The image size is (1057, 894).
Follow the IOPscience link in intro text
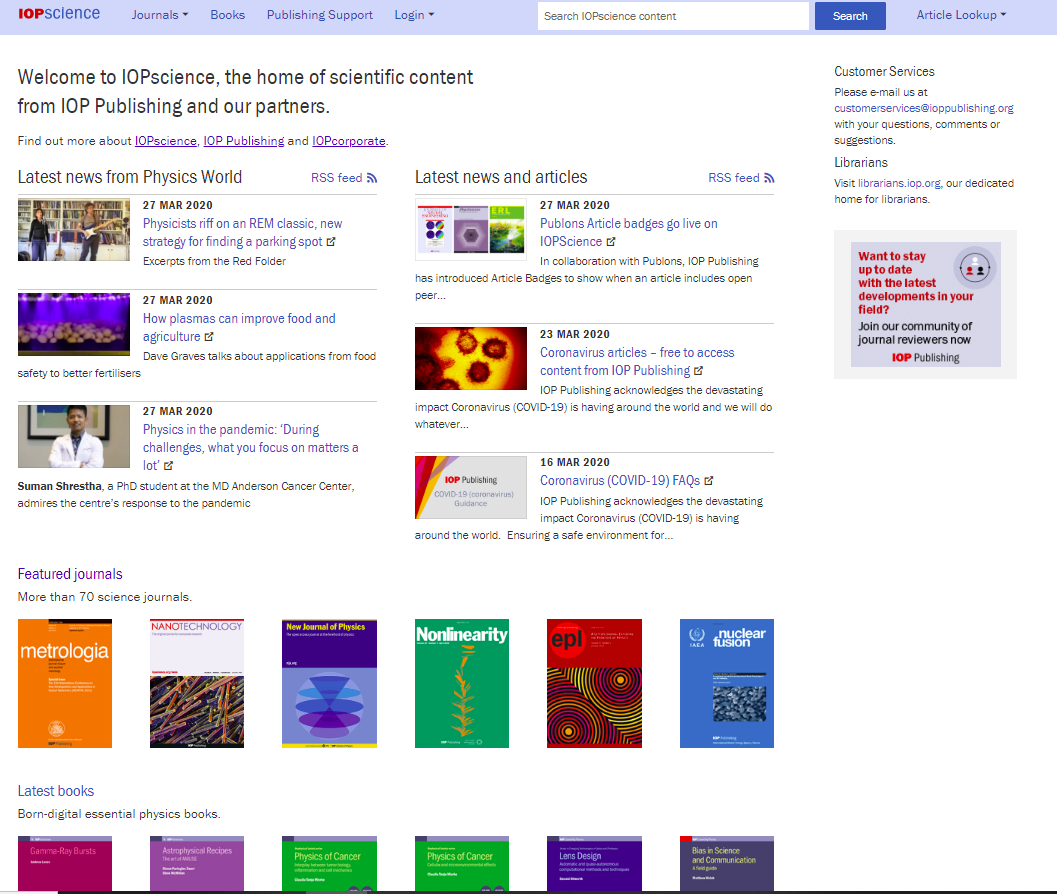click(x=165, y=141)
